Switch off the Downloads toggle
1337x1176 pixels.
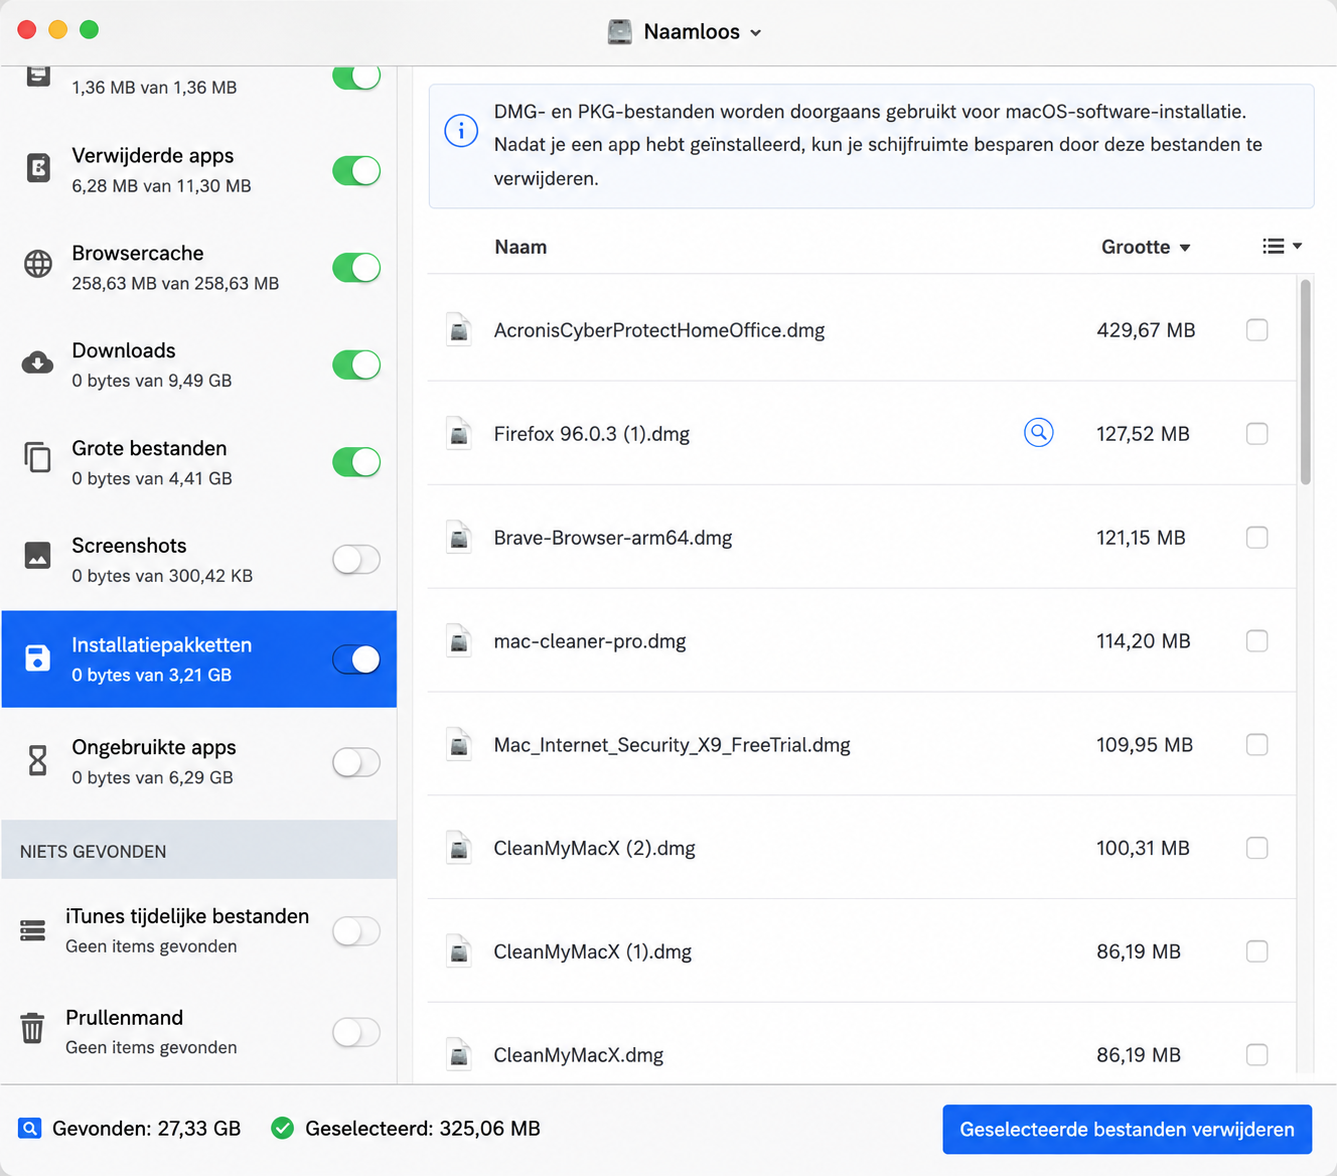(356, 365)
